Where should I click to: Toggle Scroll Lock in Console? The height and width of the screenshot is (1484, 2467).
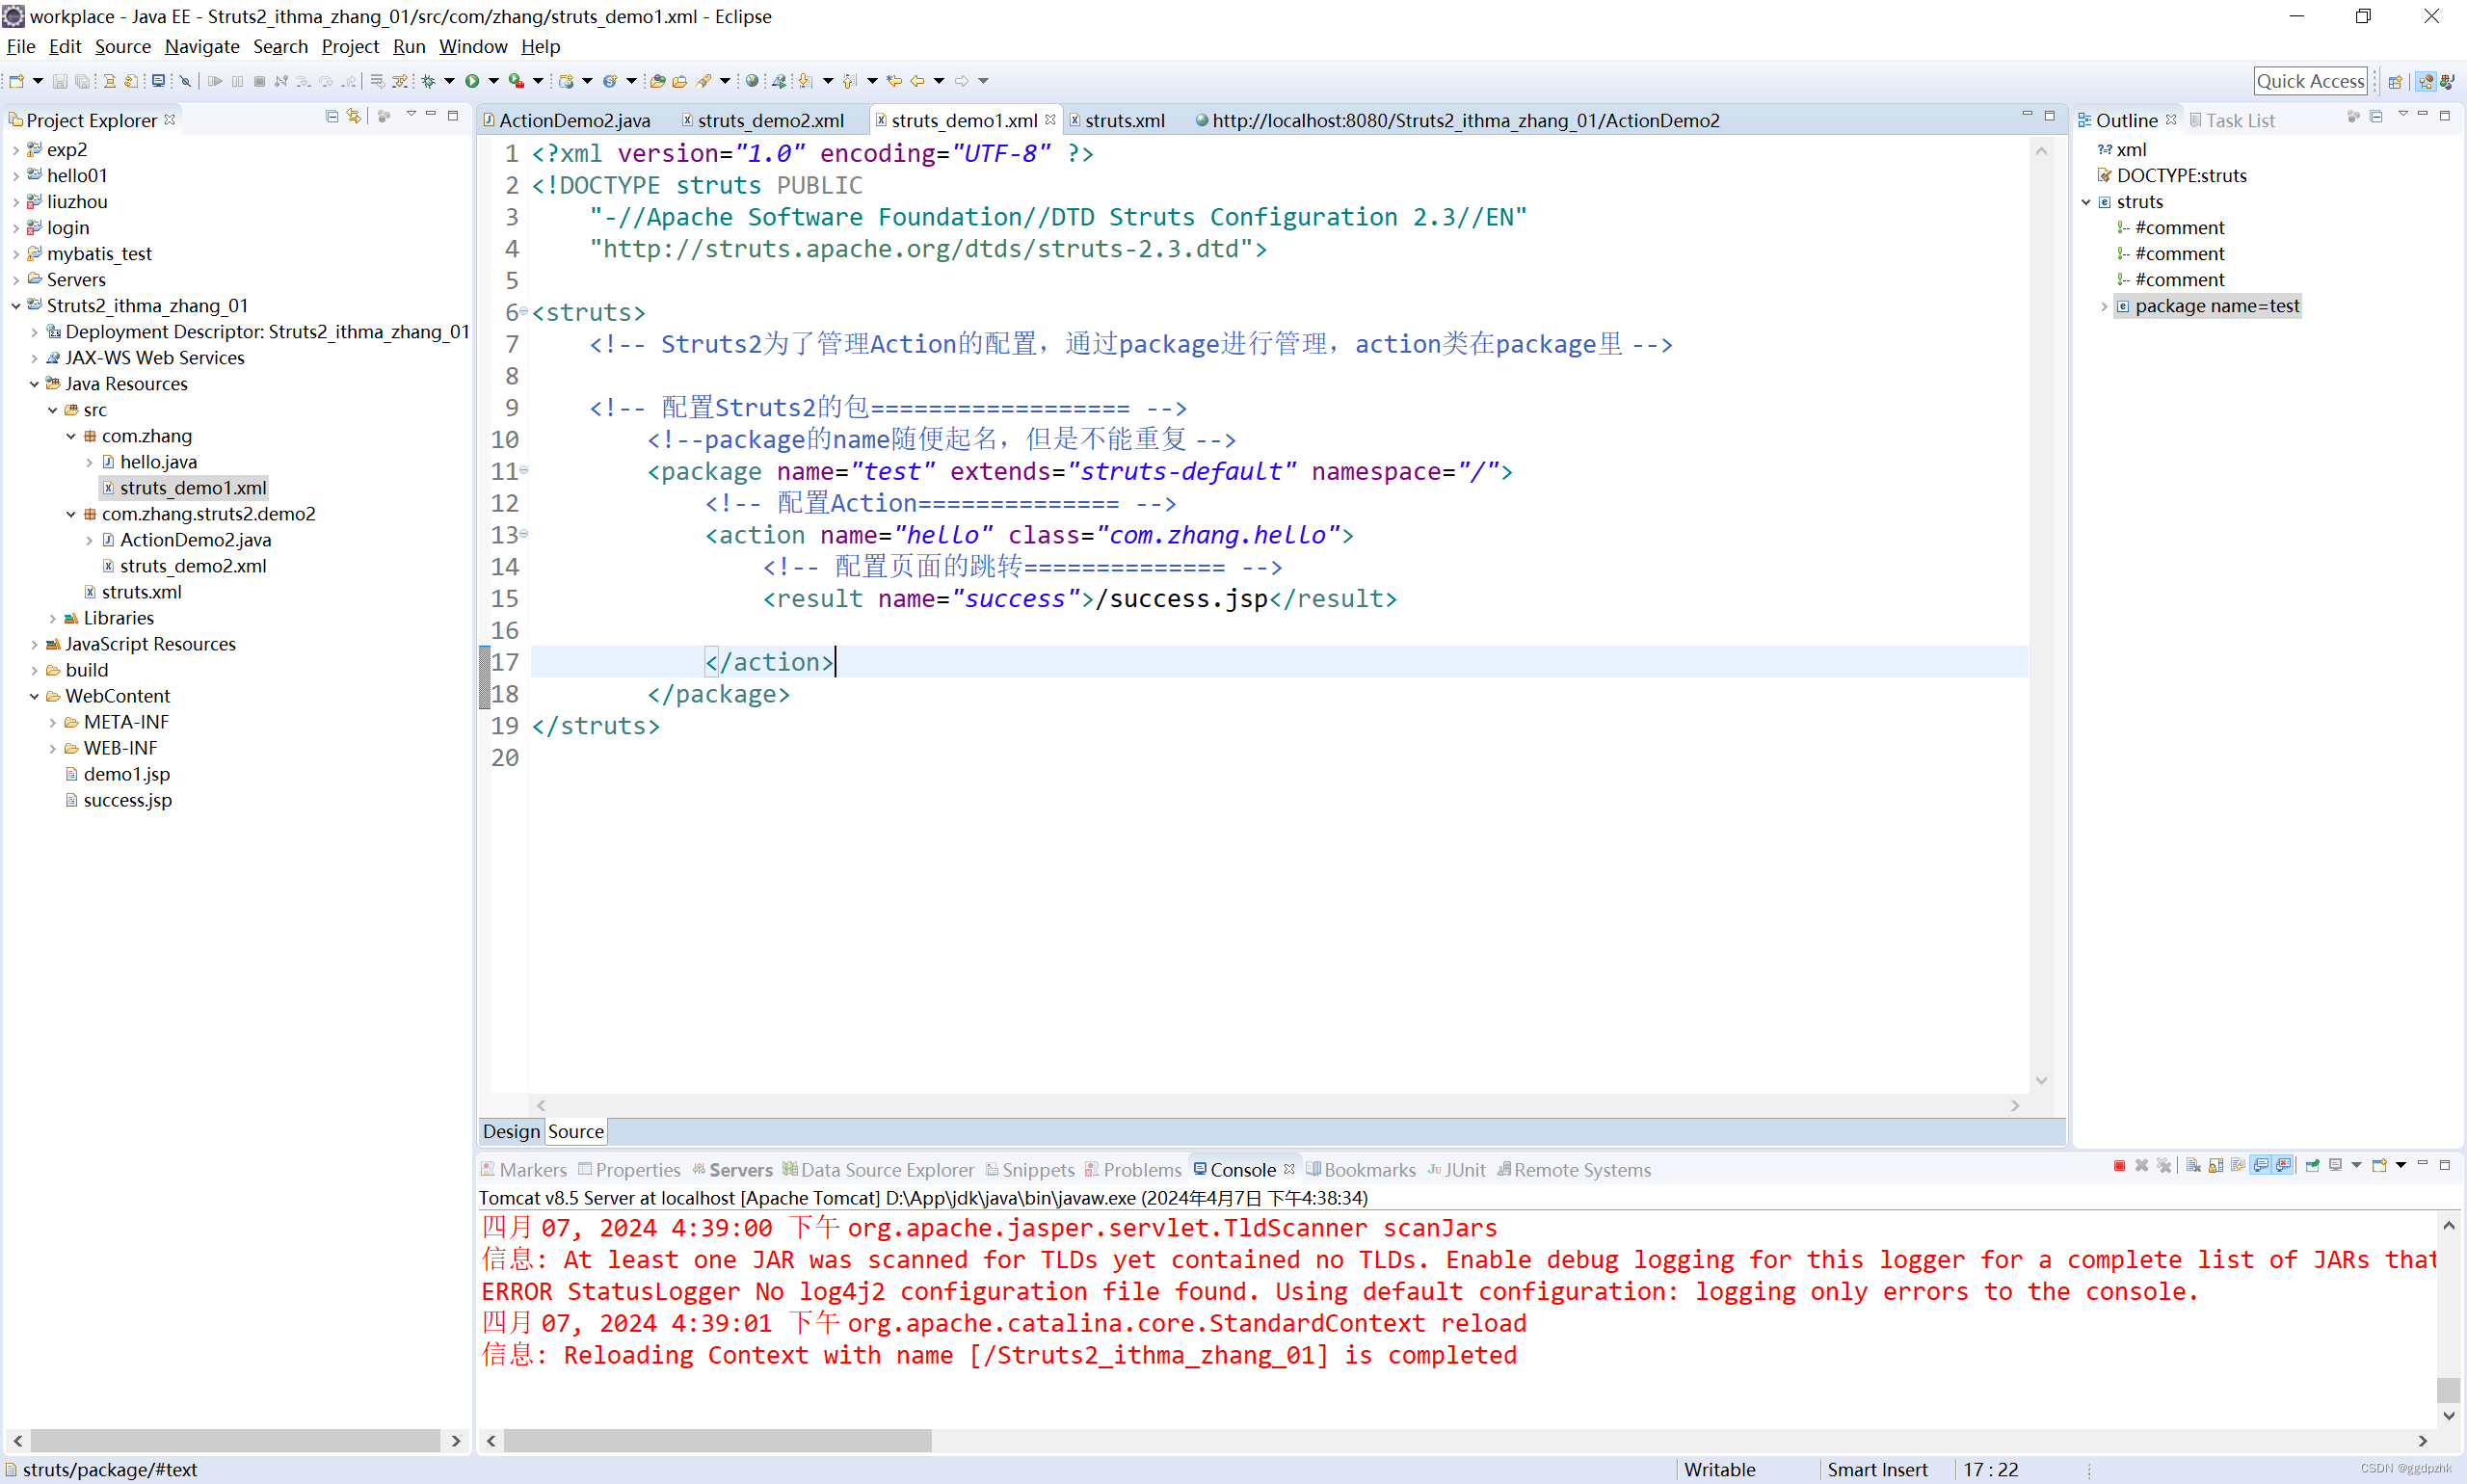click(x=2216, y=1166)
